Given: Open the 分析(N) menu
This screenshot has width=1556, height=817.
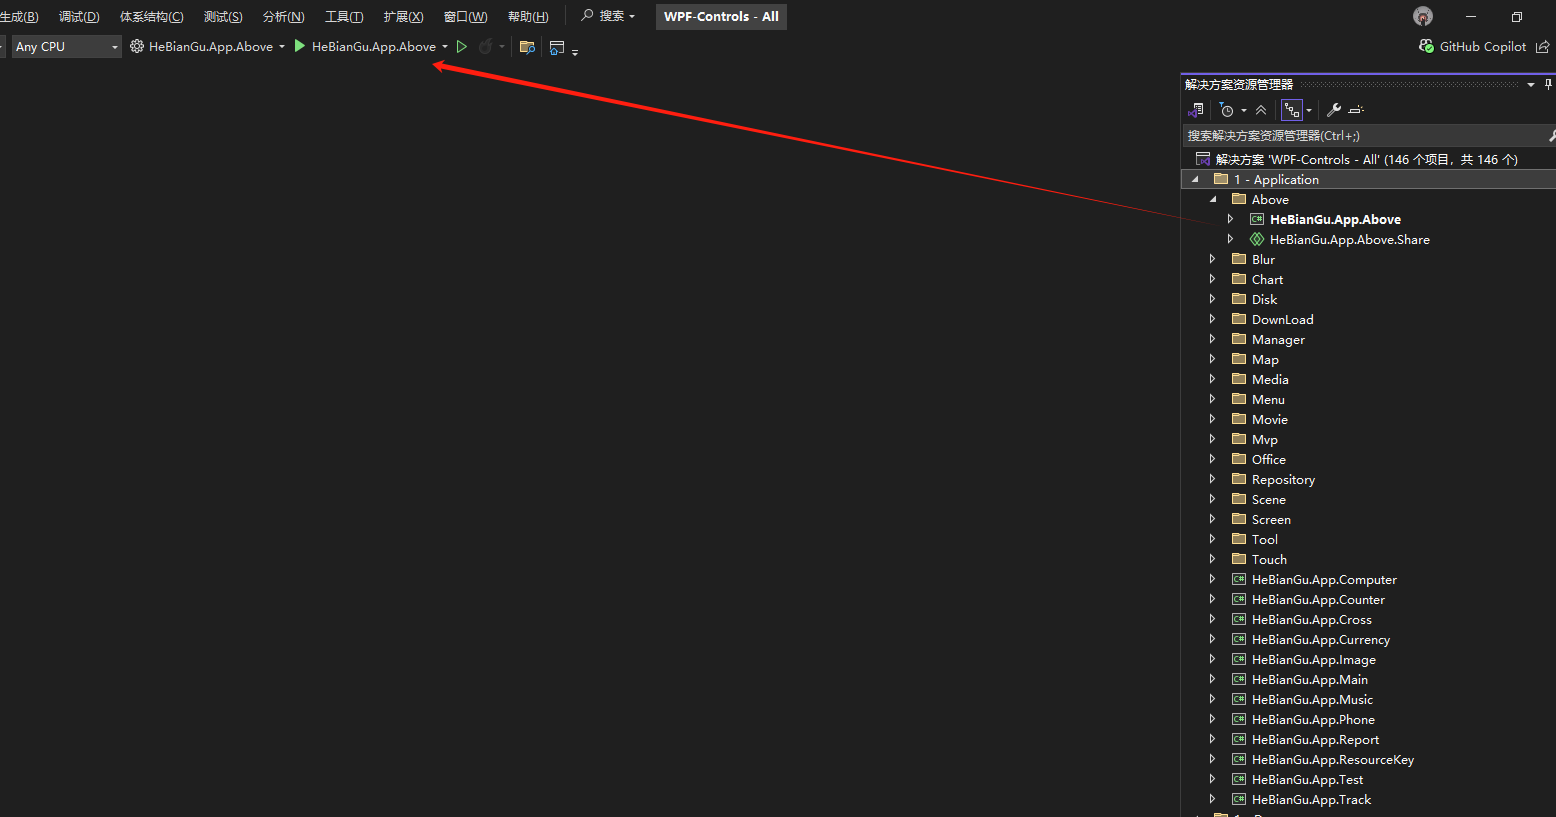Looking at the screenshot, I should pos(284,17).
